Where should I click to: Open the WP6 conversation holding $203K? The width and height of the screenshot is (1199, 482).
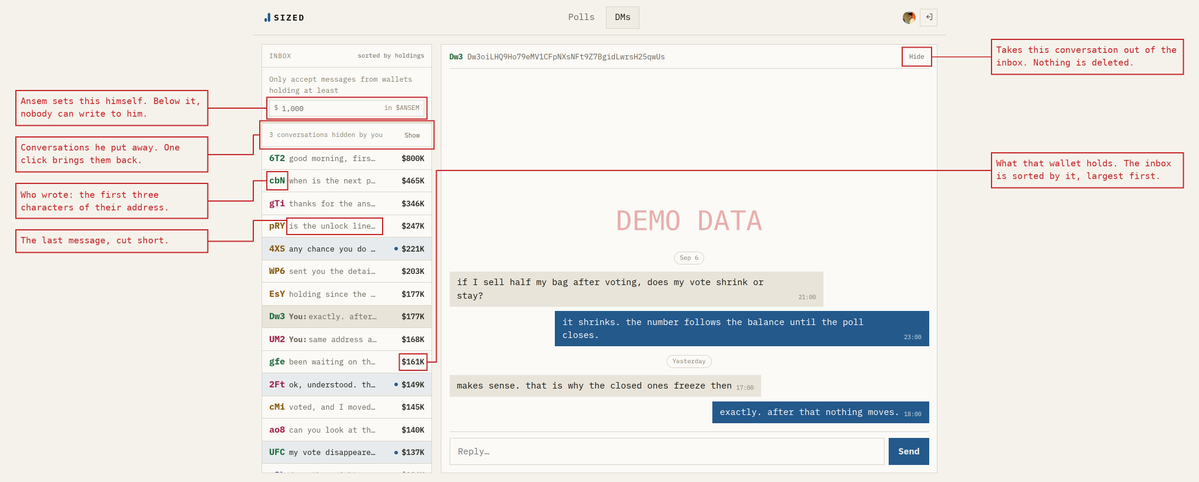[x=346, y=272]
